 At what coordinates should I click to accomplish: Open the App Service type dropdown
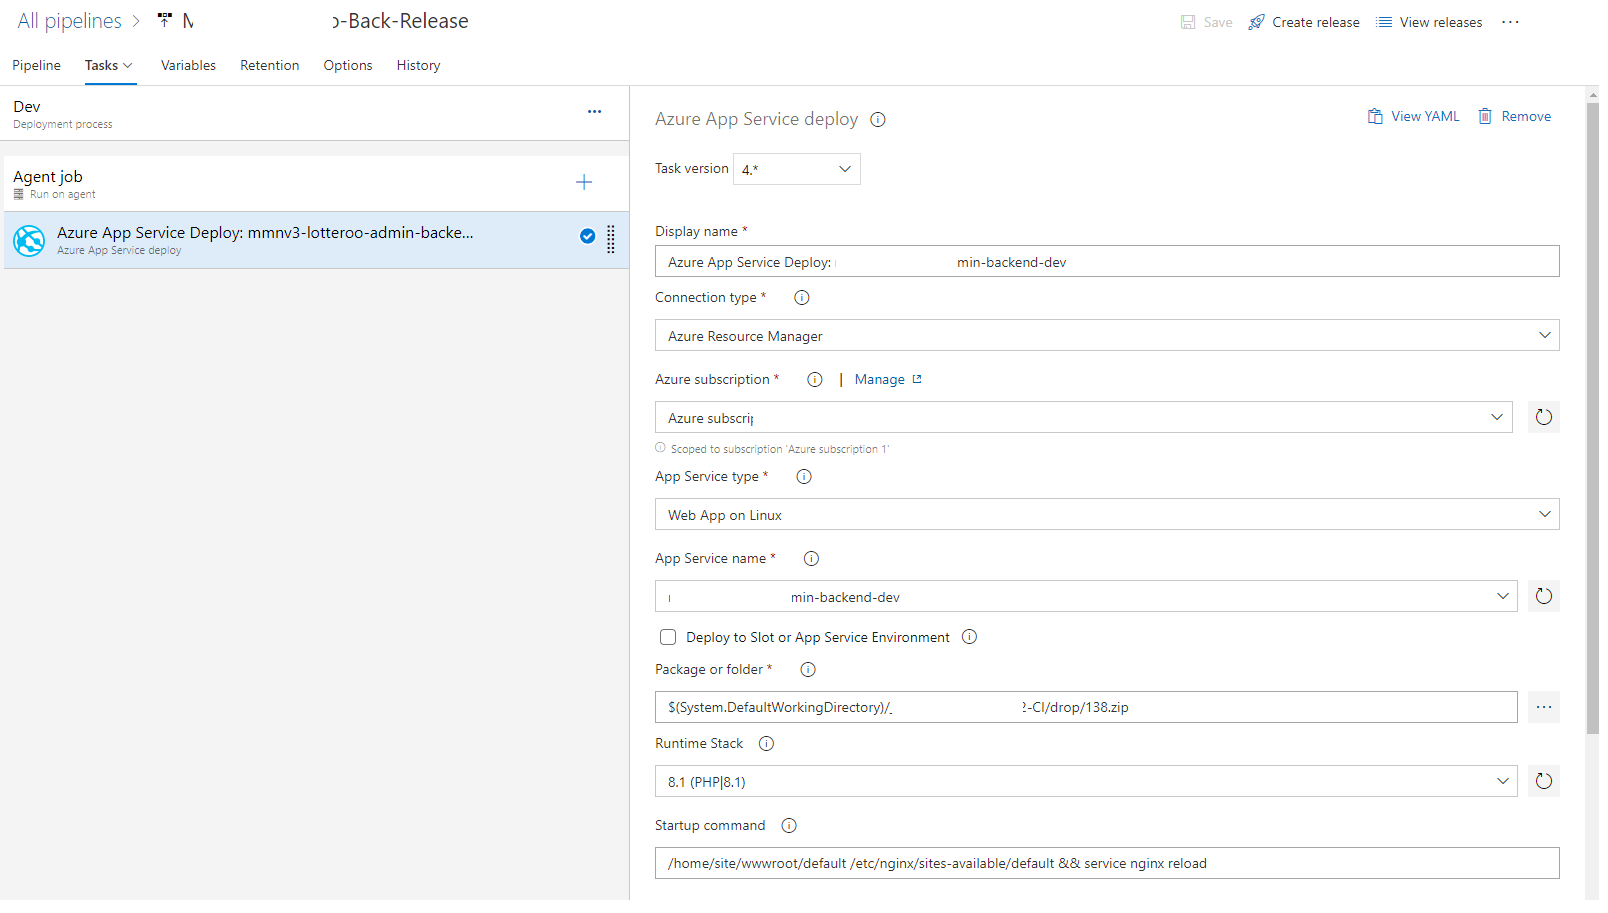(x=1107, y=515)
